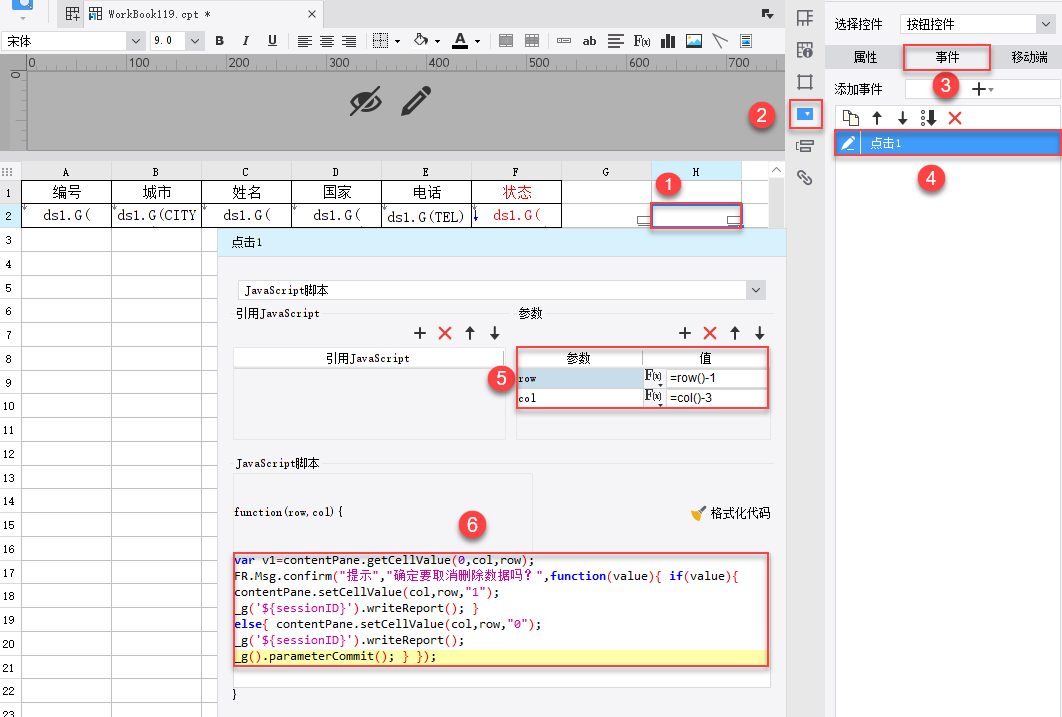The width and height of the screenshot is (1062, 717).
Task: Click the sort events icon
Action: [x=929, y=118]
